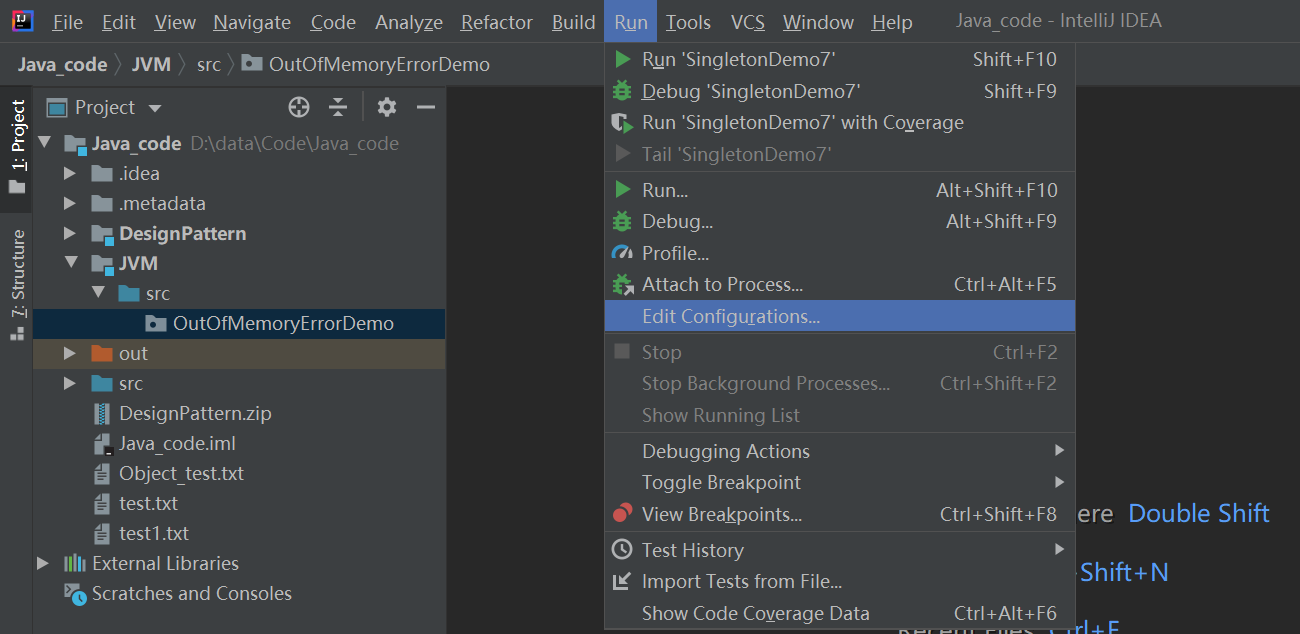The height and width of the screenshot is (634, 1300).
Task: Click the View Breakpoints red dots icon
Action: pos(623,514)
